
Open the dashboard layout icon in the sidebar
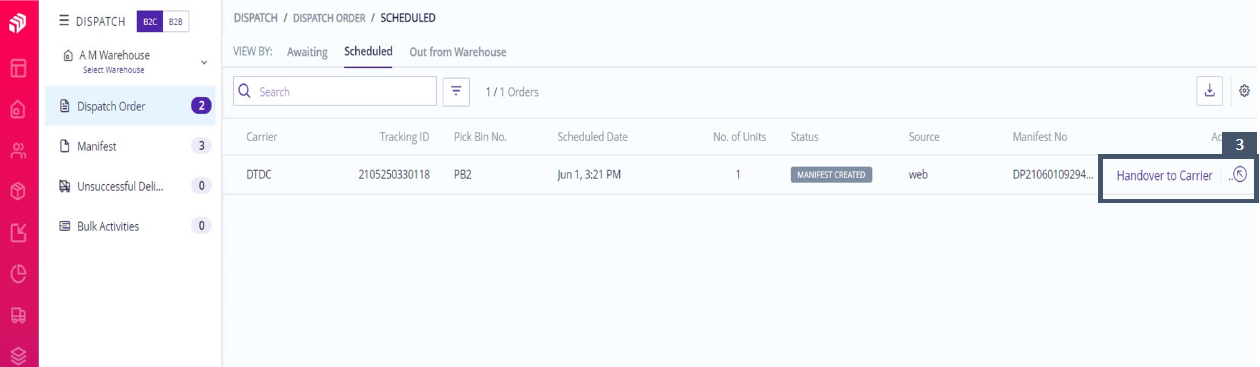click(18, 69)
